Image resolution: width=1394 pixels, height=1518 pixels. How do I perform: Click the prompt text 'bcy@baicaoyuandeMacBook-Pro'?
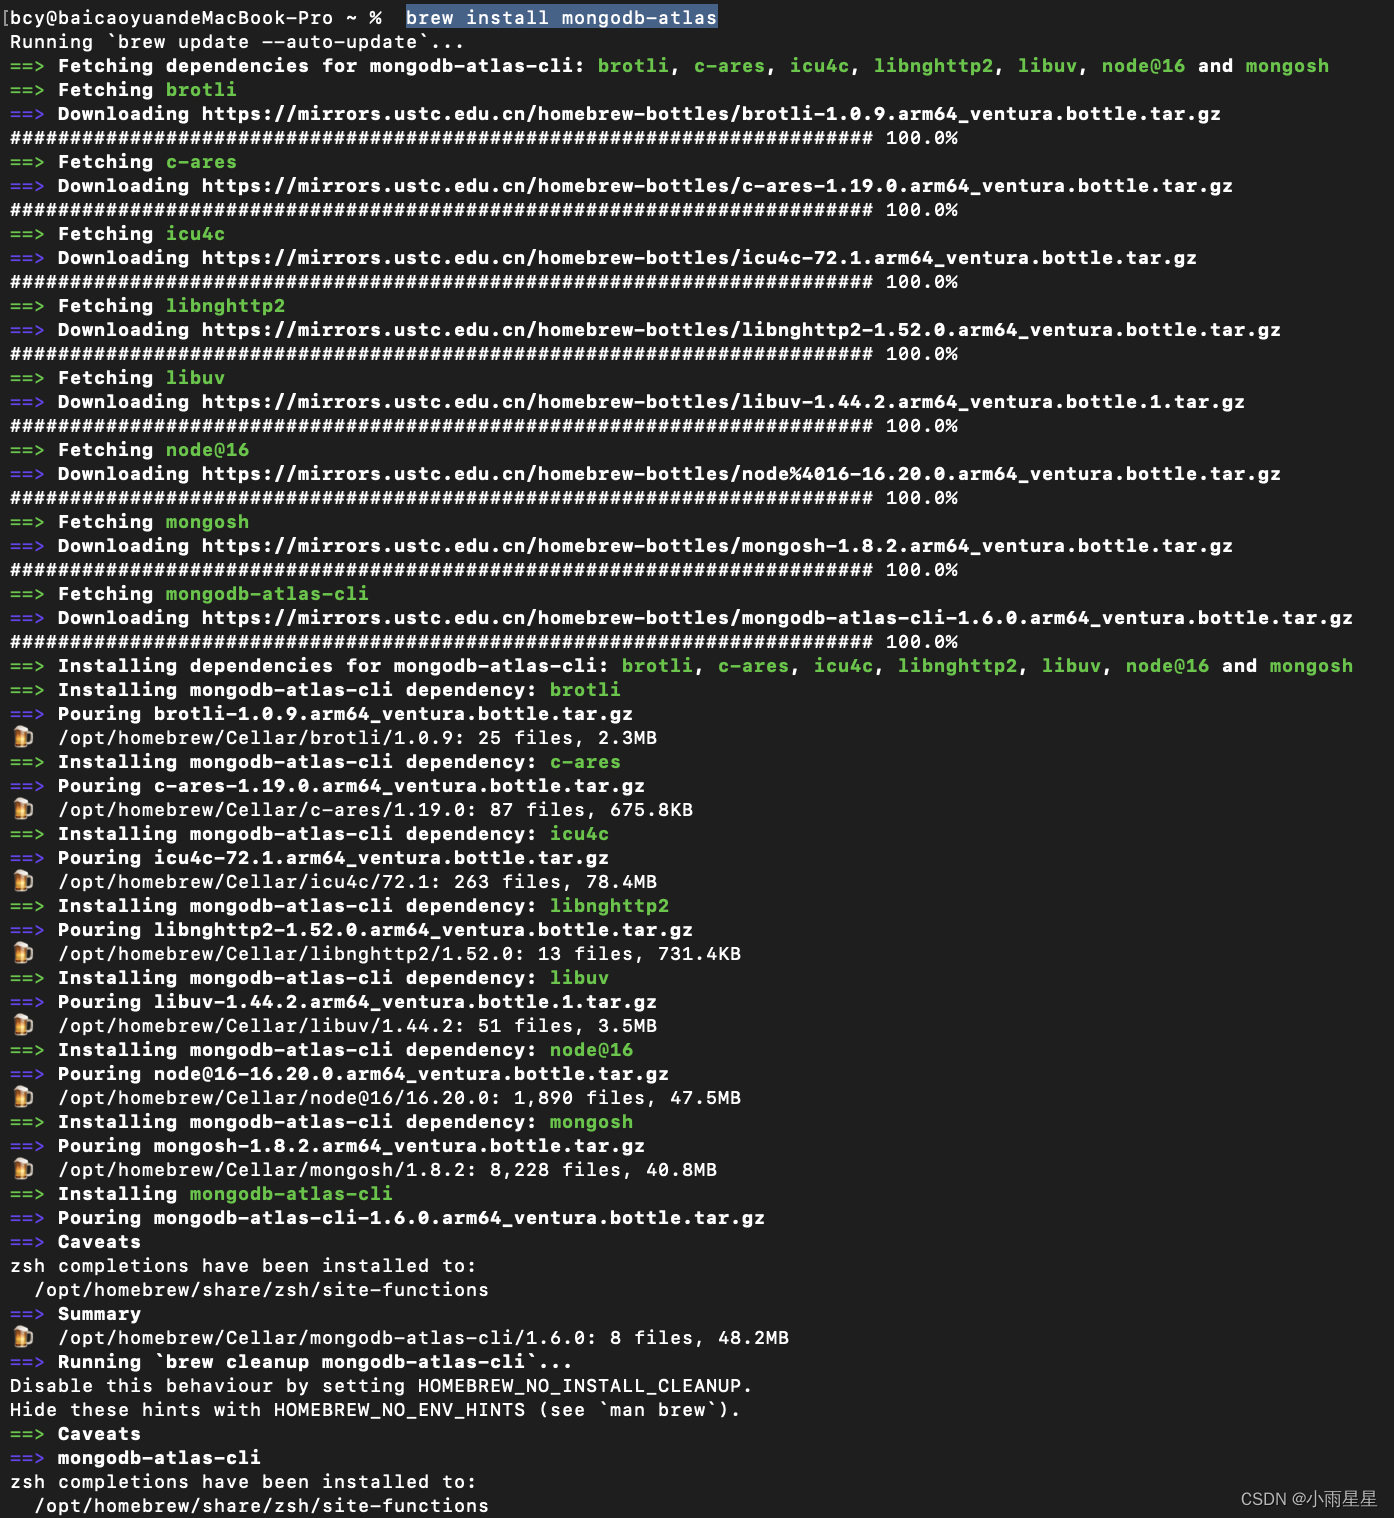[x=171, y=18]
